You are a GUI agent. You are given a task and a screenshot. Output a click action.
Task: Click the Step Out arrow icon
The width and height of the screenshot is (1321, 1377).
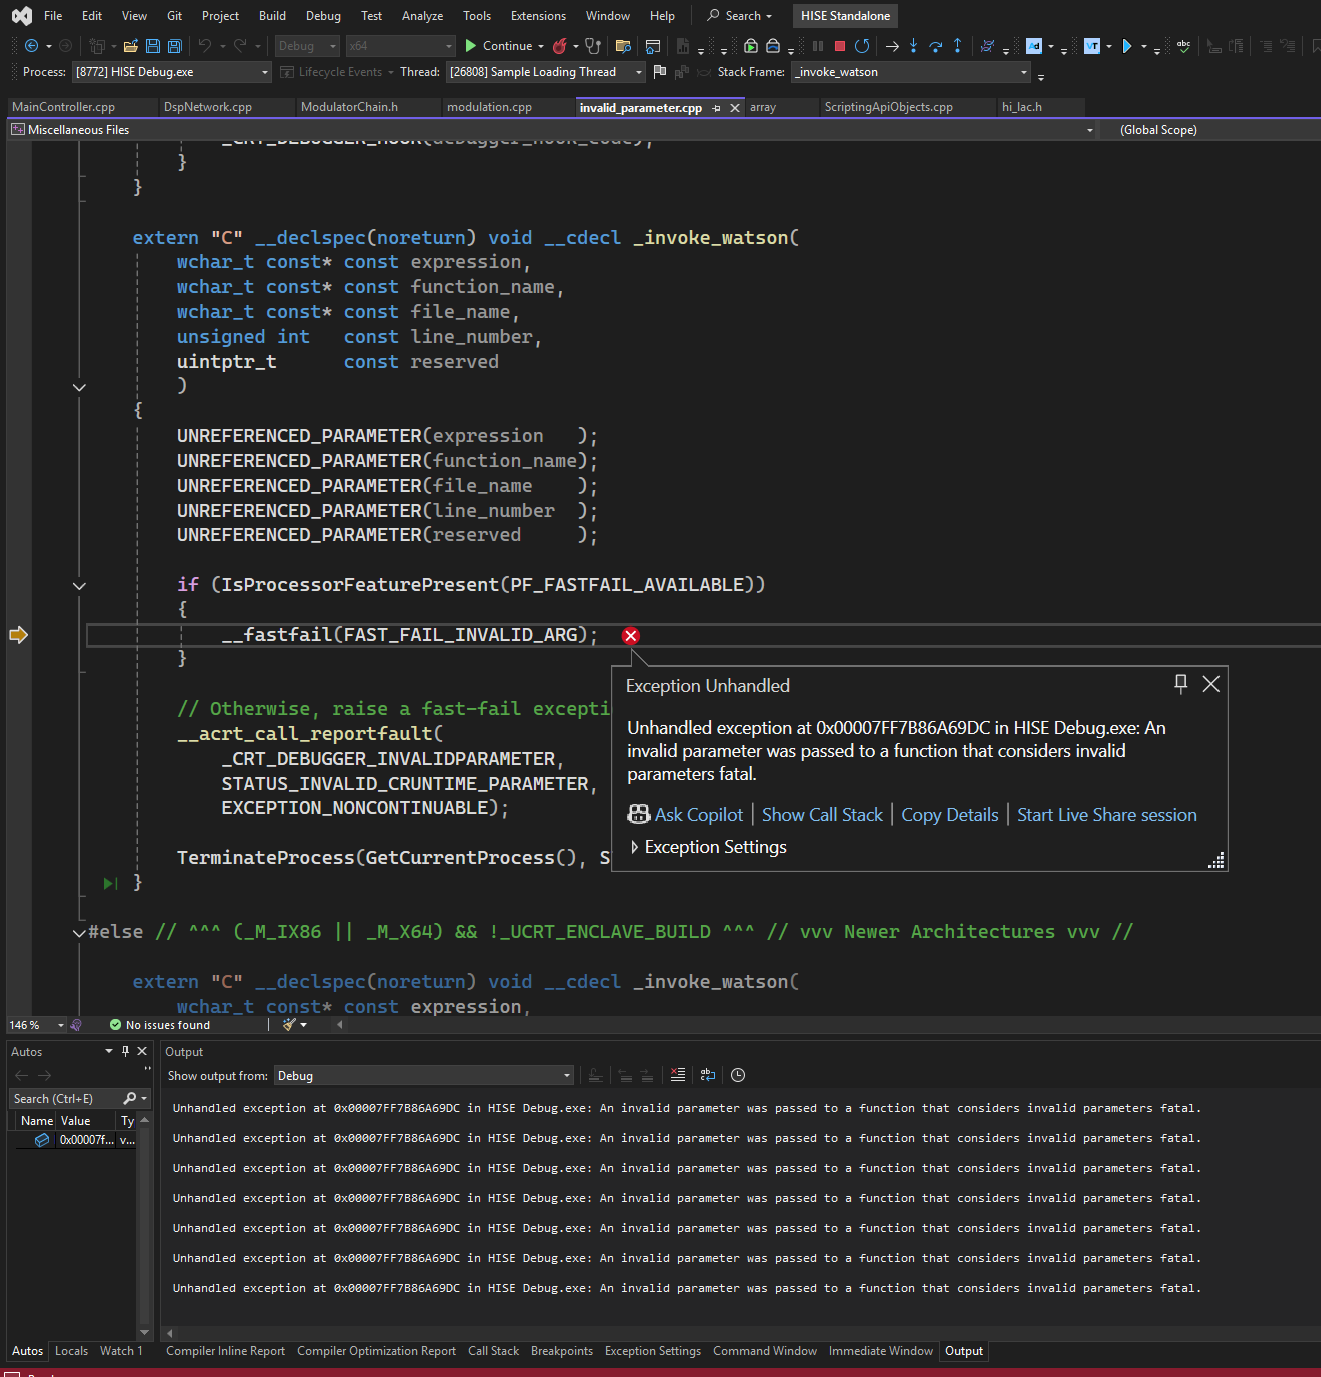[x=958, y=46]
